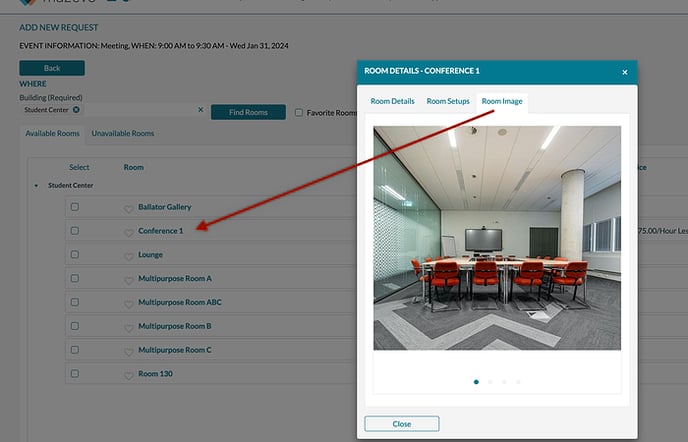Select the Multipurpose Room A checkbox
The width and height of the screenshot is (688, 442).
click(75, 278)
